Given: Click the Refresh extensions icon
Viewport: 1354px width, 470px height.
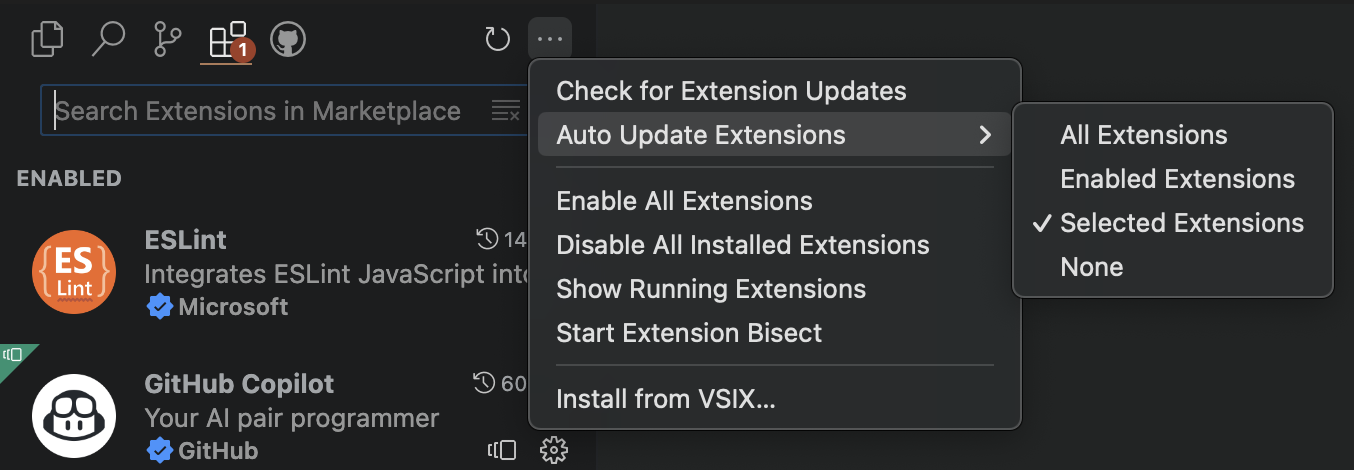Looking at the screenshot, I should [x=497, y=40].
